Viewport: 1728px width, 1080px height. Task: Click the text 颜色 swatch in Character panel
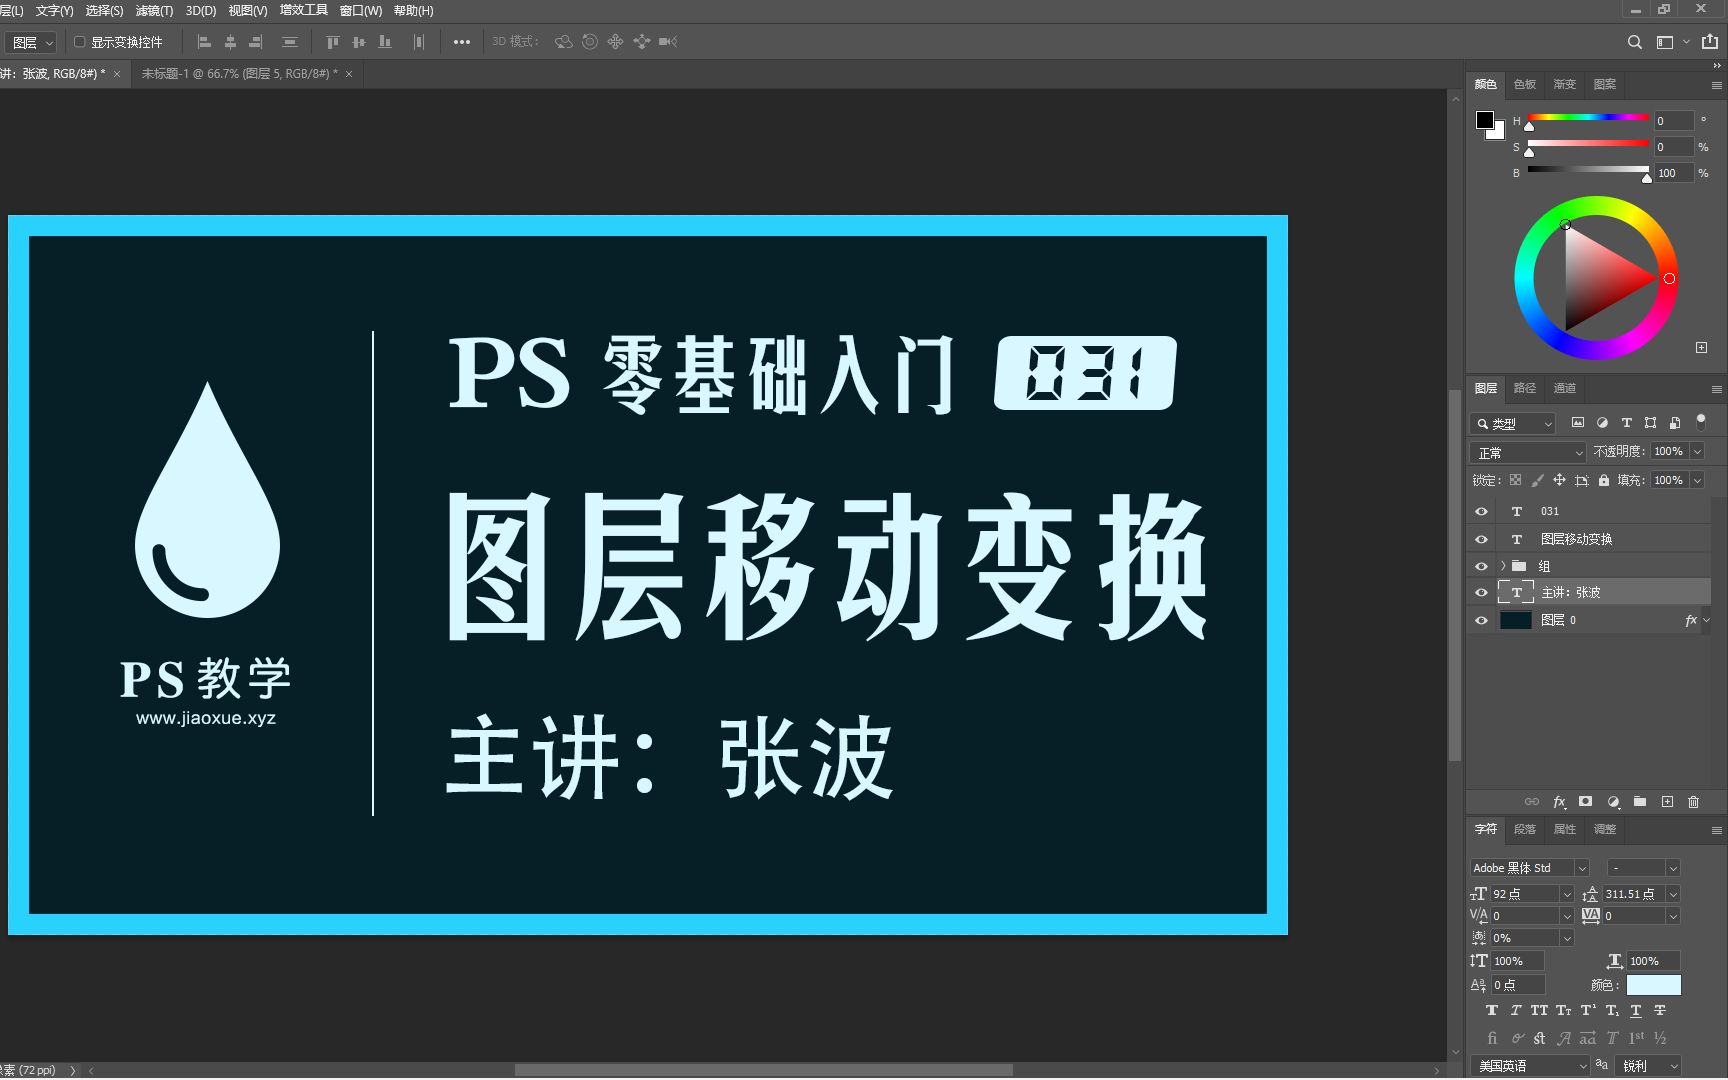point(1654,985)
